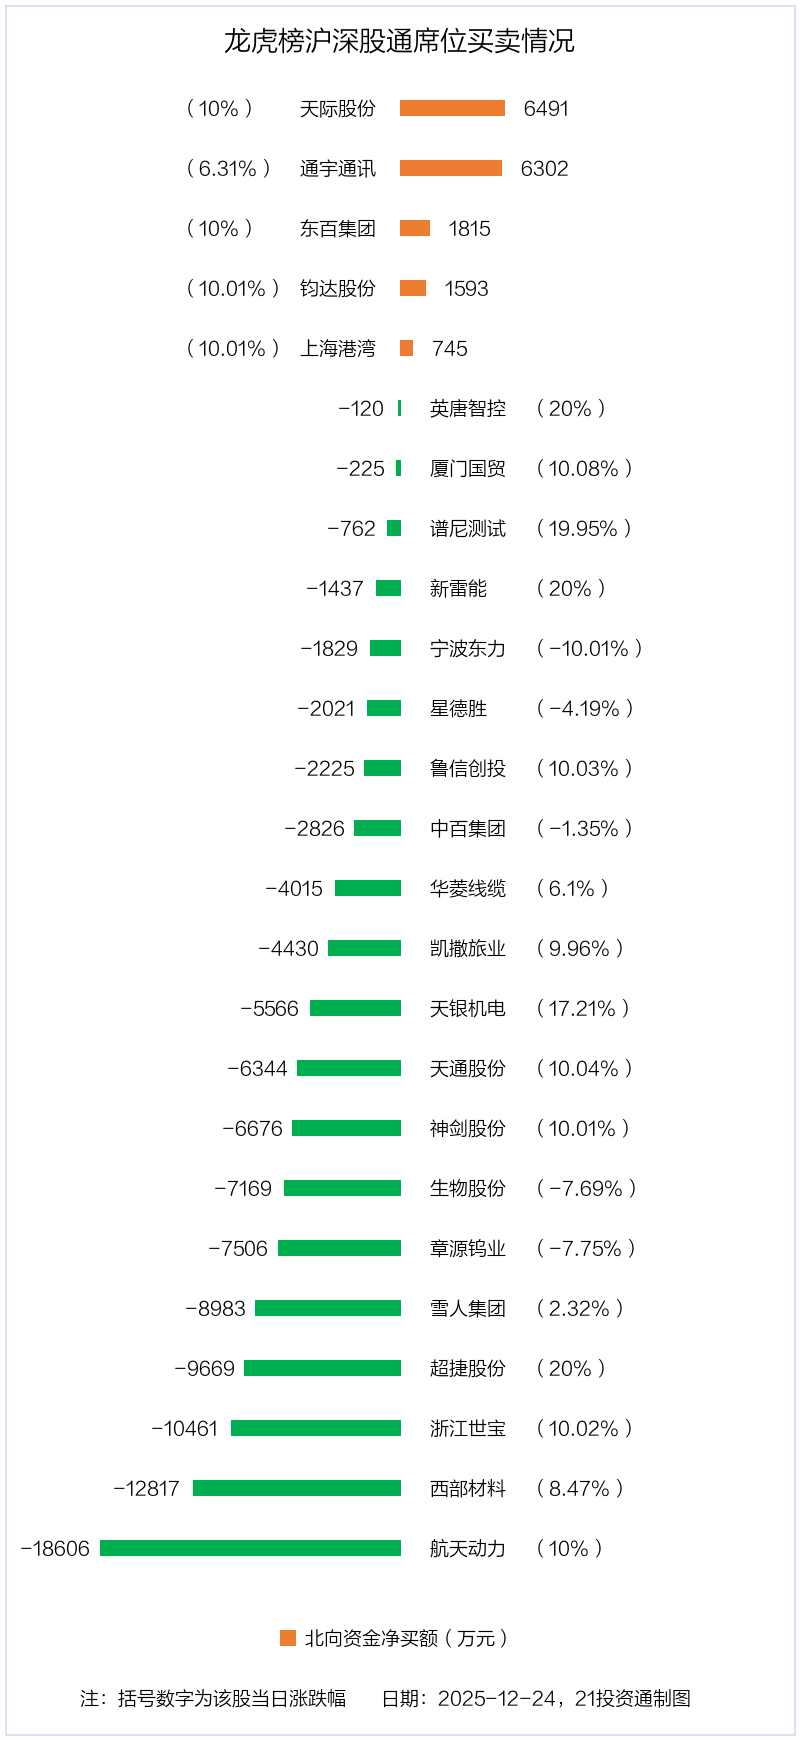800x1740 pixels.
Task: Click the 钧达股份 stock label
Action: 338,288
